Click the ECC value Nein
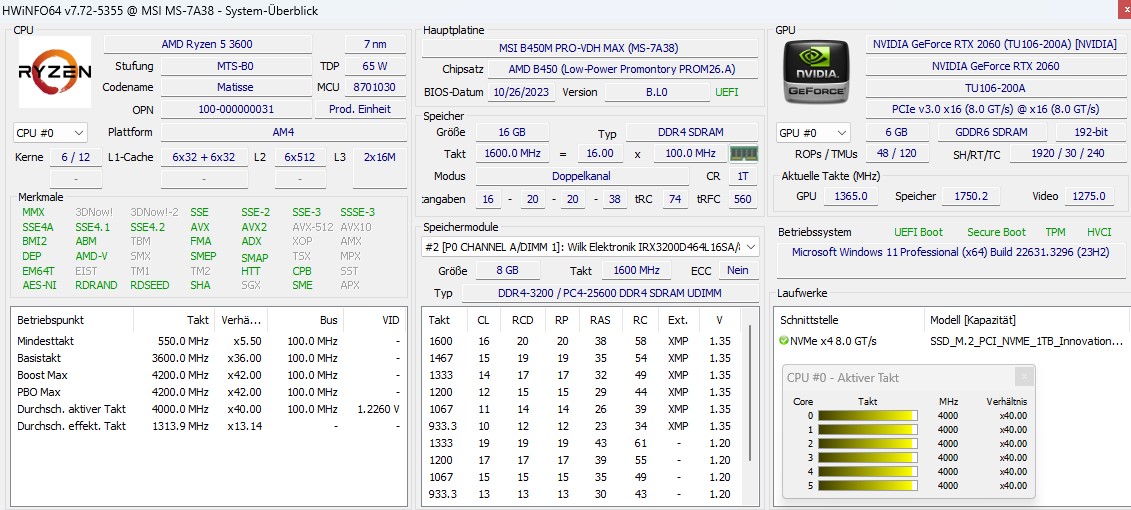This screenshot has width=1131, height=510. click(738, 271)
